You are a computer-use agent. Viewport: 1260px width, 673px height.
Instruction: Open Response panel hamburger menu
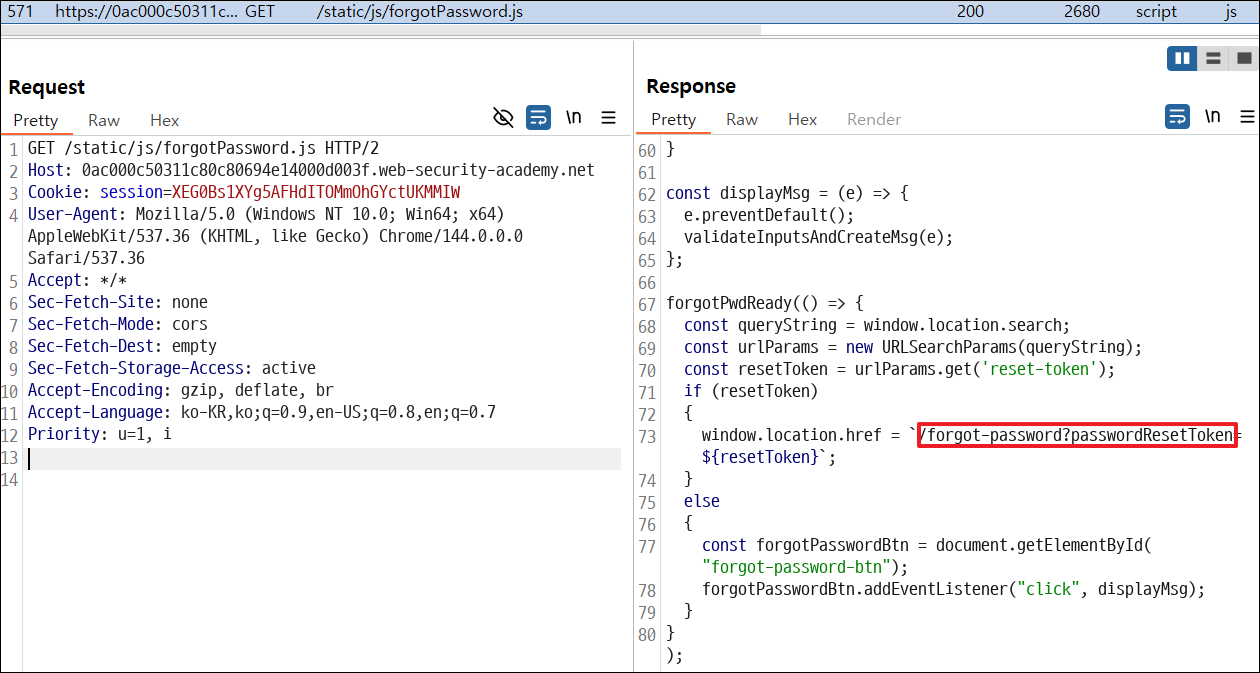[x=1247, y=117]
